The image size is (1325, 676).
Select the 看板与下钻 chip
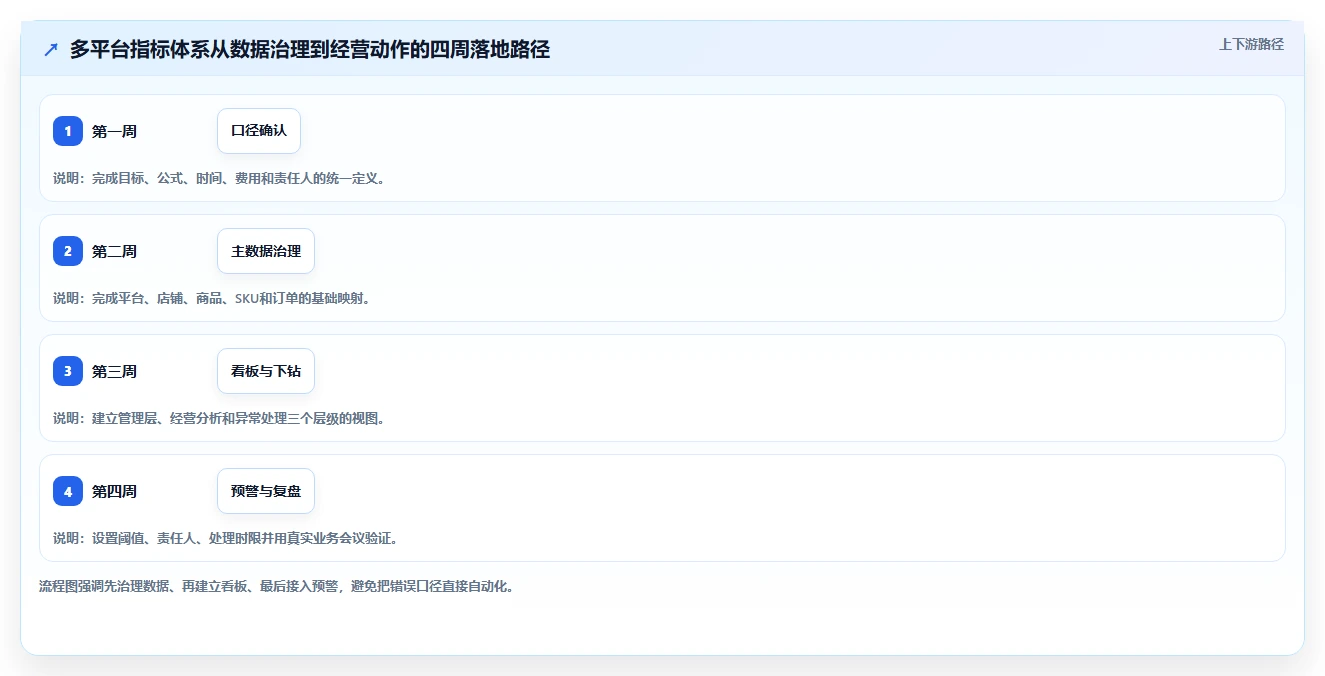coord(266,371)
